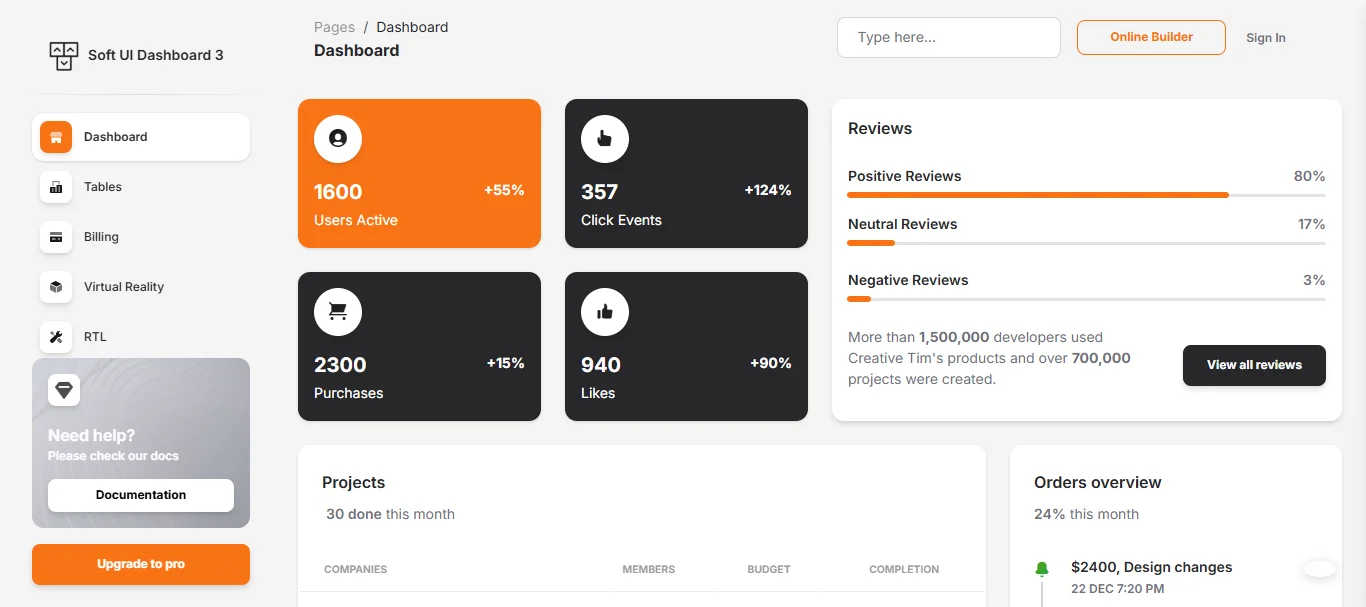Image resolution: width=1366 pixels, height=607 pixels.
Task: Flip the toggle next to Design changes order
Action: tap(1319, 568)
